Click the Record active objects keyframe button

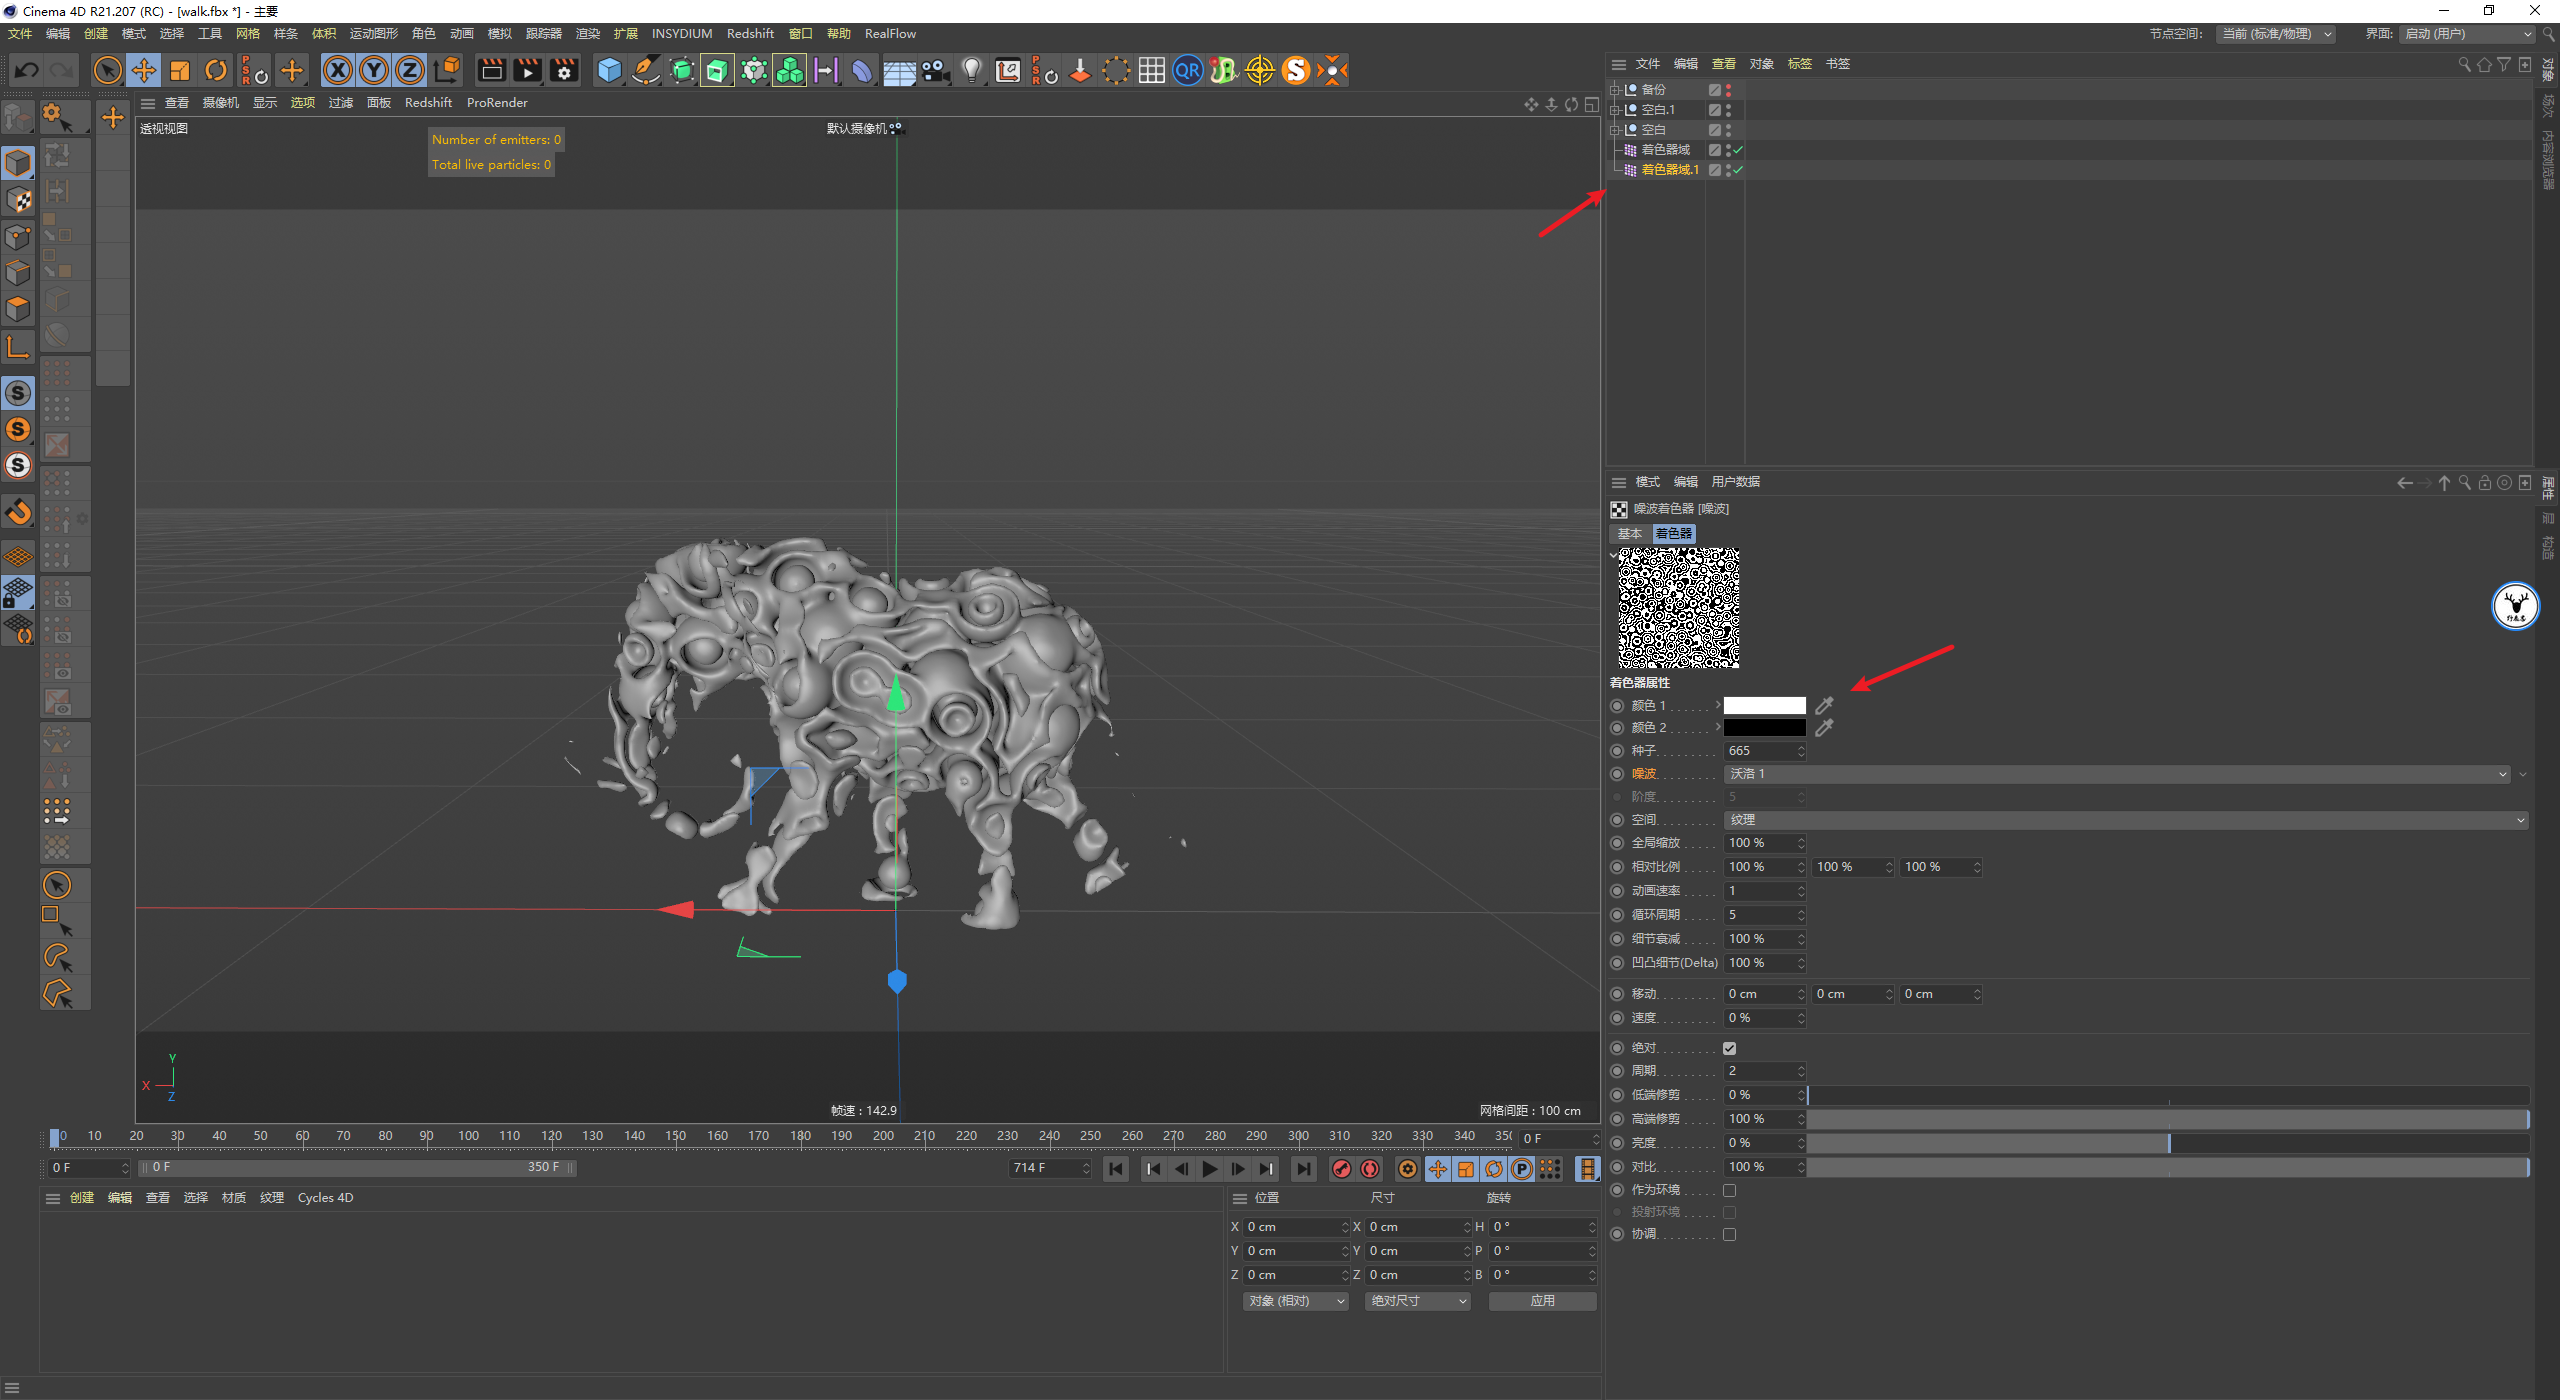(x=1342, y=1169)
